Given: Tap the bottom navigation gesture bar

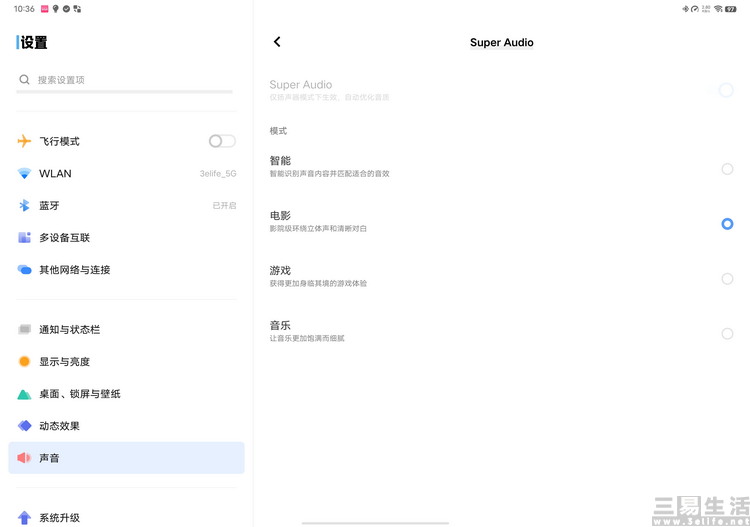Looking at the screenshot, I should pyautogui.click(x=375, y=523).
